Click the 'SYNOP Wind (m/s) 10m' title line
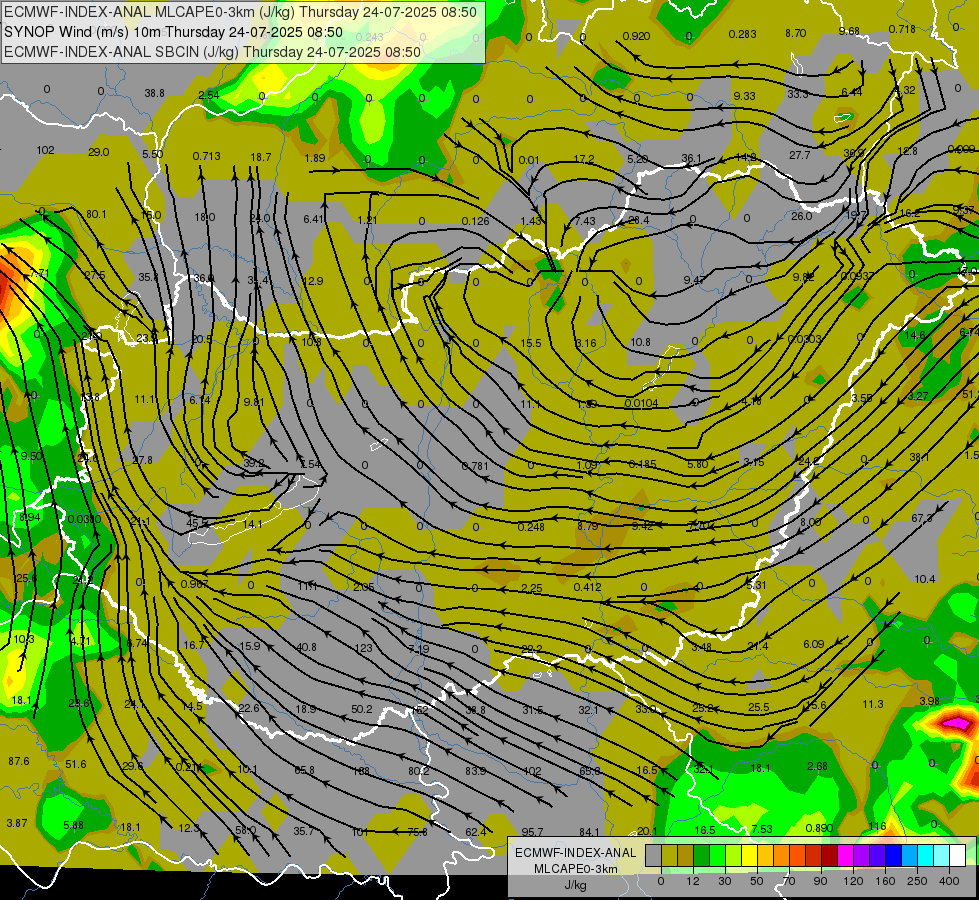 click(174, 32)
